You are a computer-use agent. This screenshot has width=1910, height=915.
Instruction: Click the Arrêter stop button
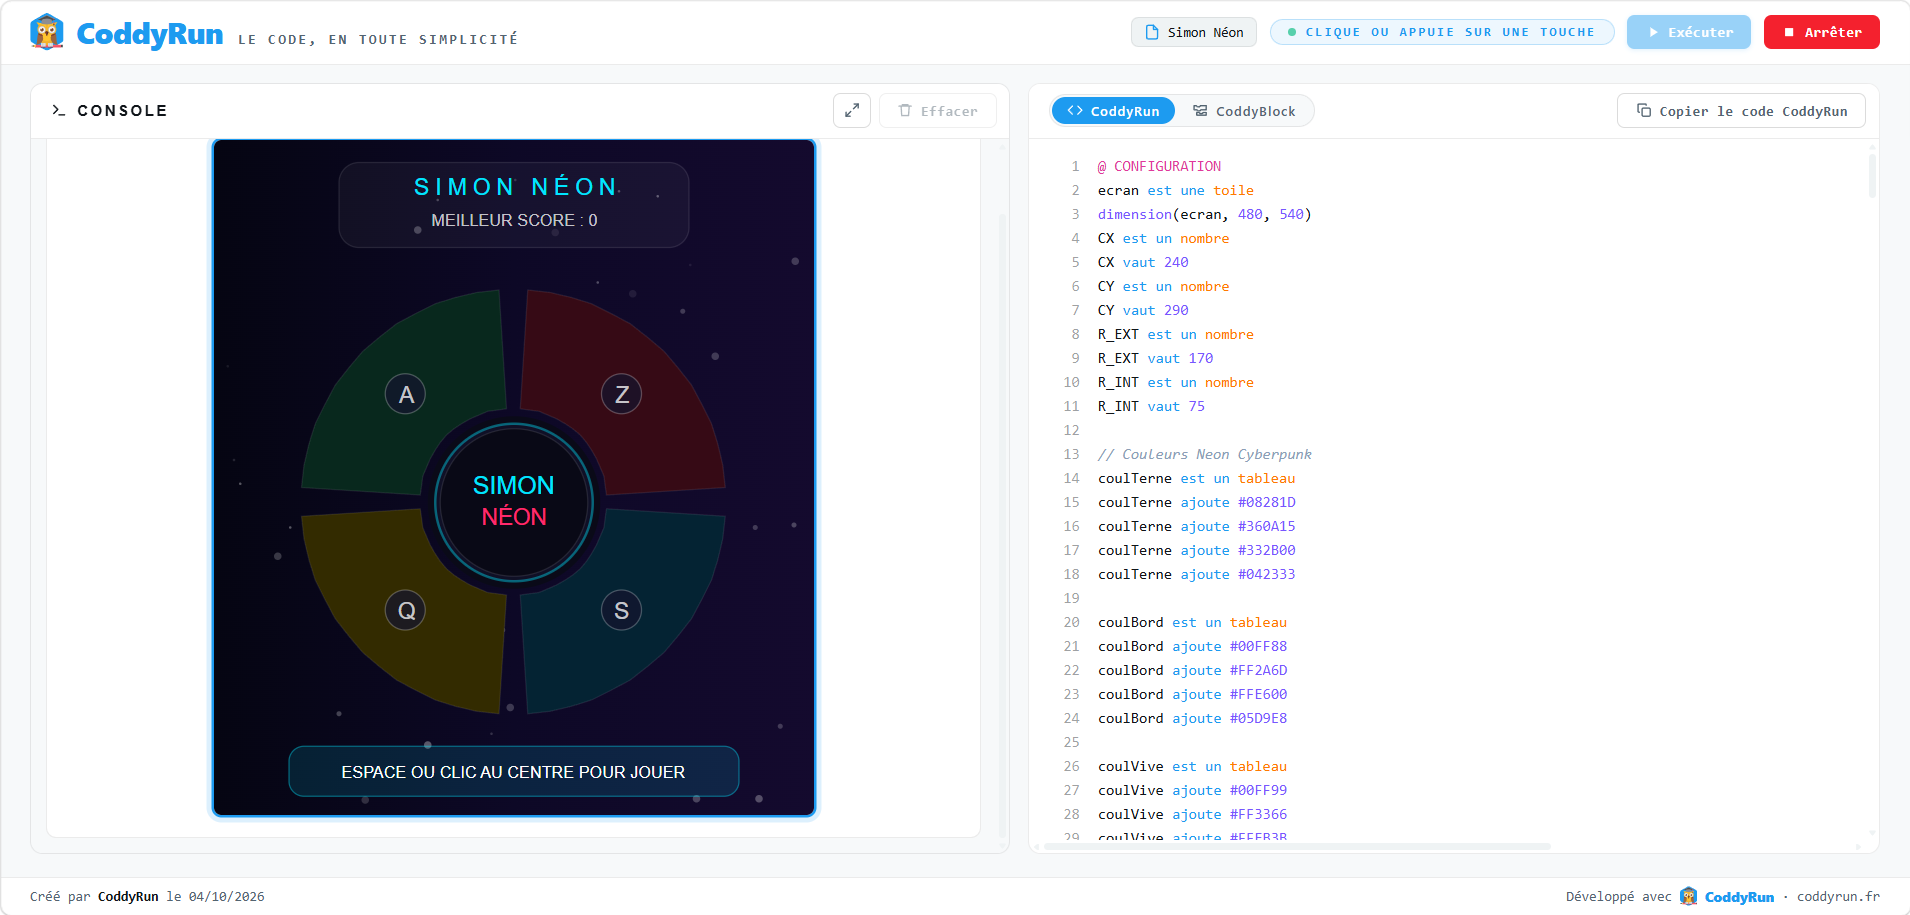click(1822, 32)
